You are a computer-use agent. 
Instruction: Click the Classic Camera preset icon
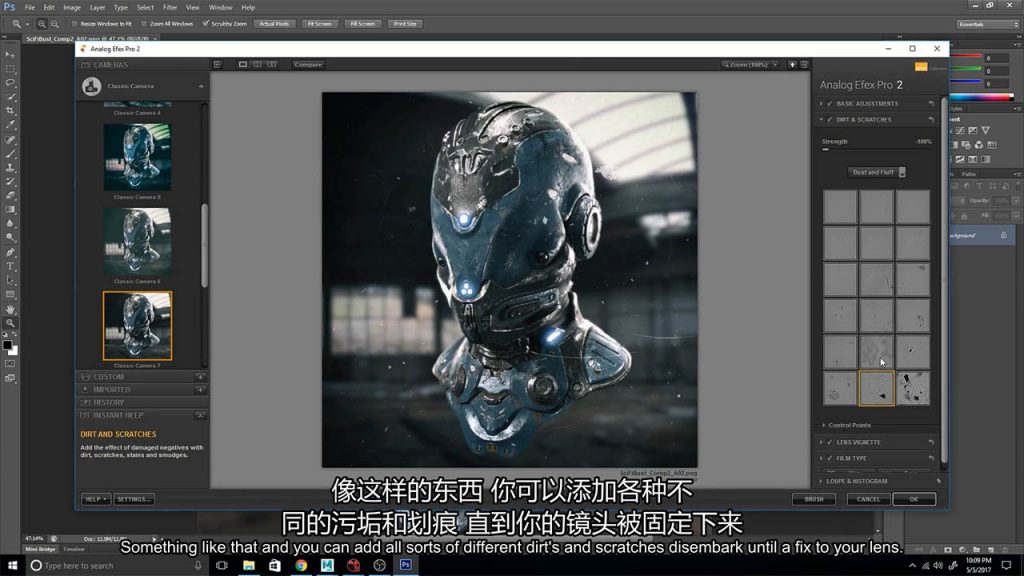coord(91,86)
